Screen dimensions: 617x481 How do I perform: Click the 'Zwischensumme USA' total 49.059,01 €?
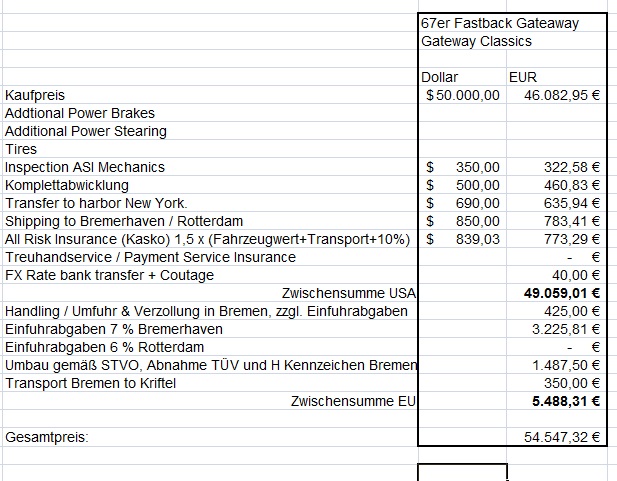(561, 293)
